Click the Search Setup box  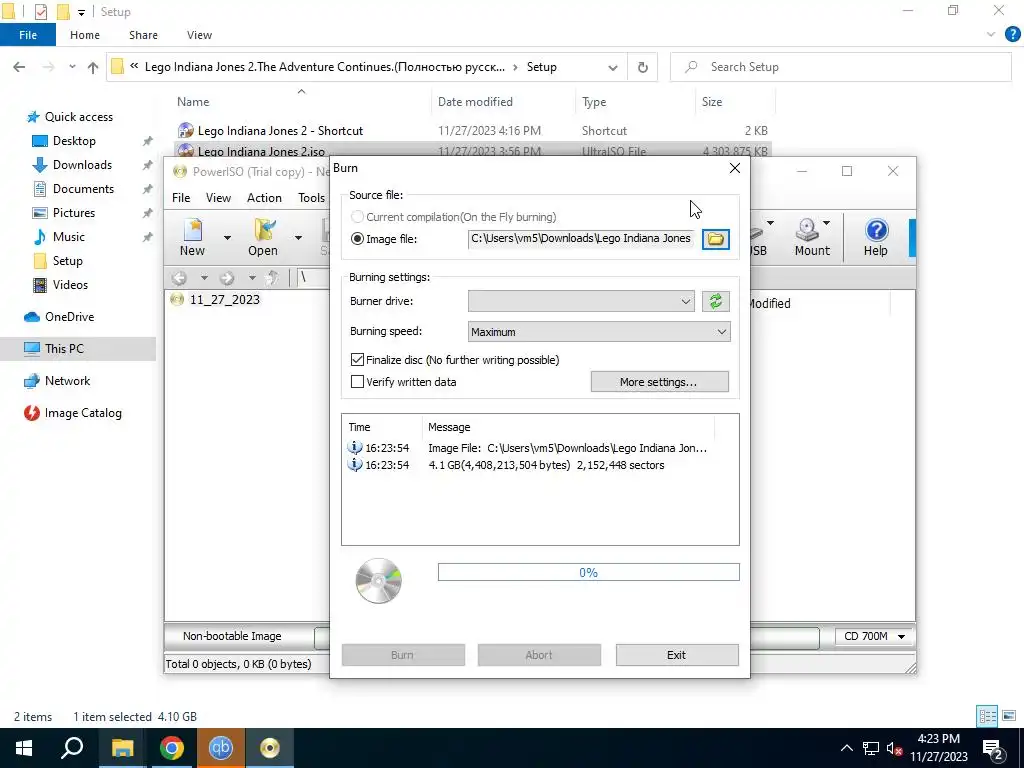coord(840,67)
